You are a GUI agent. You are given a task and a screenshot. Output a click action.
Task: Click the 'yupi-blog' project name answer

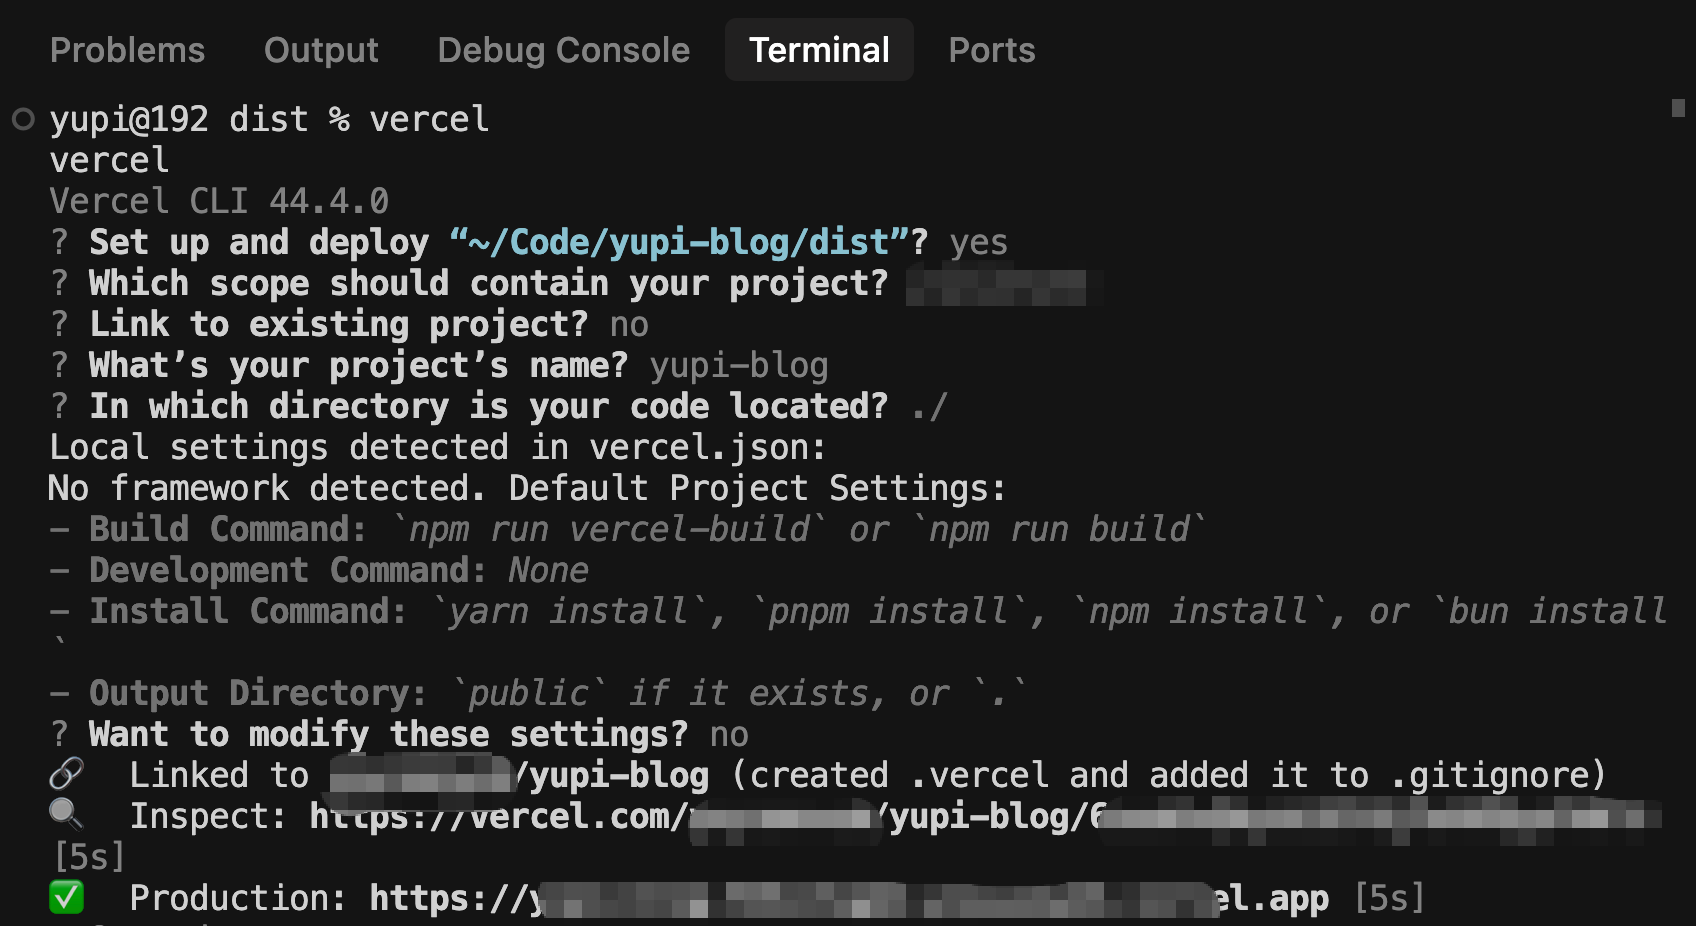[x=738, y=365]
